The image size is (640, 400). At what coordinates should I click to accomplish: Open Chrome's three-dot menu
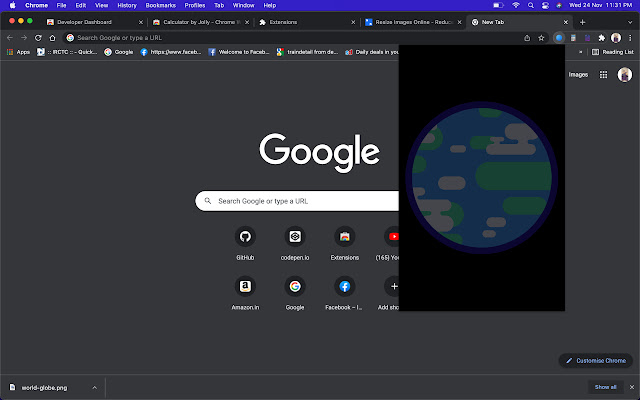(631, 38)
